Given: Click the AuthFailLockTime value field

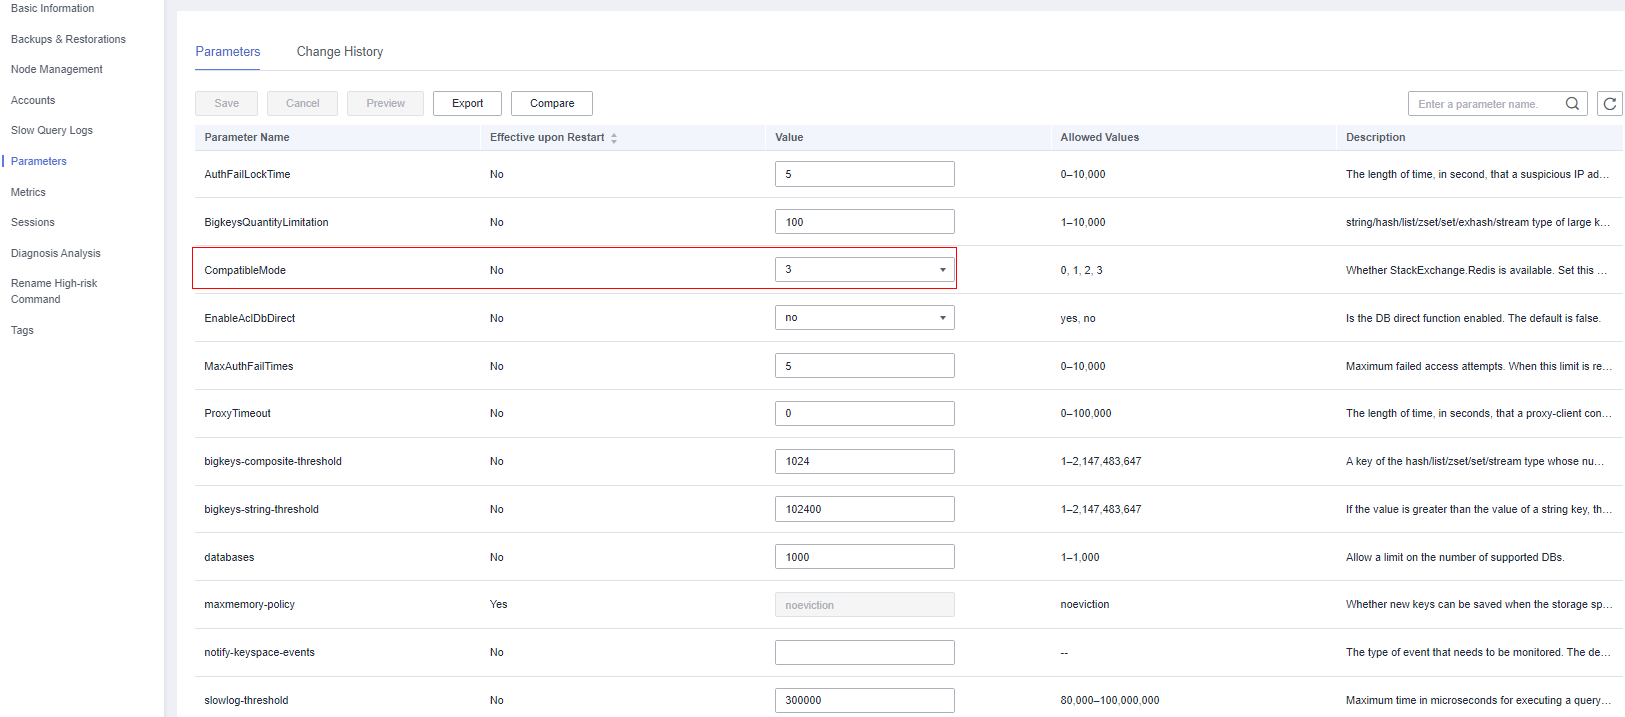Looking at the screenshot, I should (x=864, y=174).
